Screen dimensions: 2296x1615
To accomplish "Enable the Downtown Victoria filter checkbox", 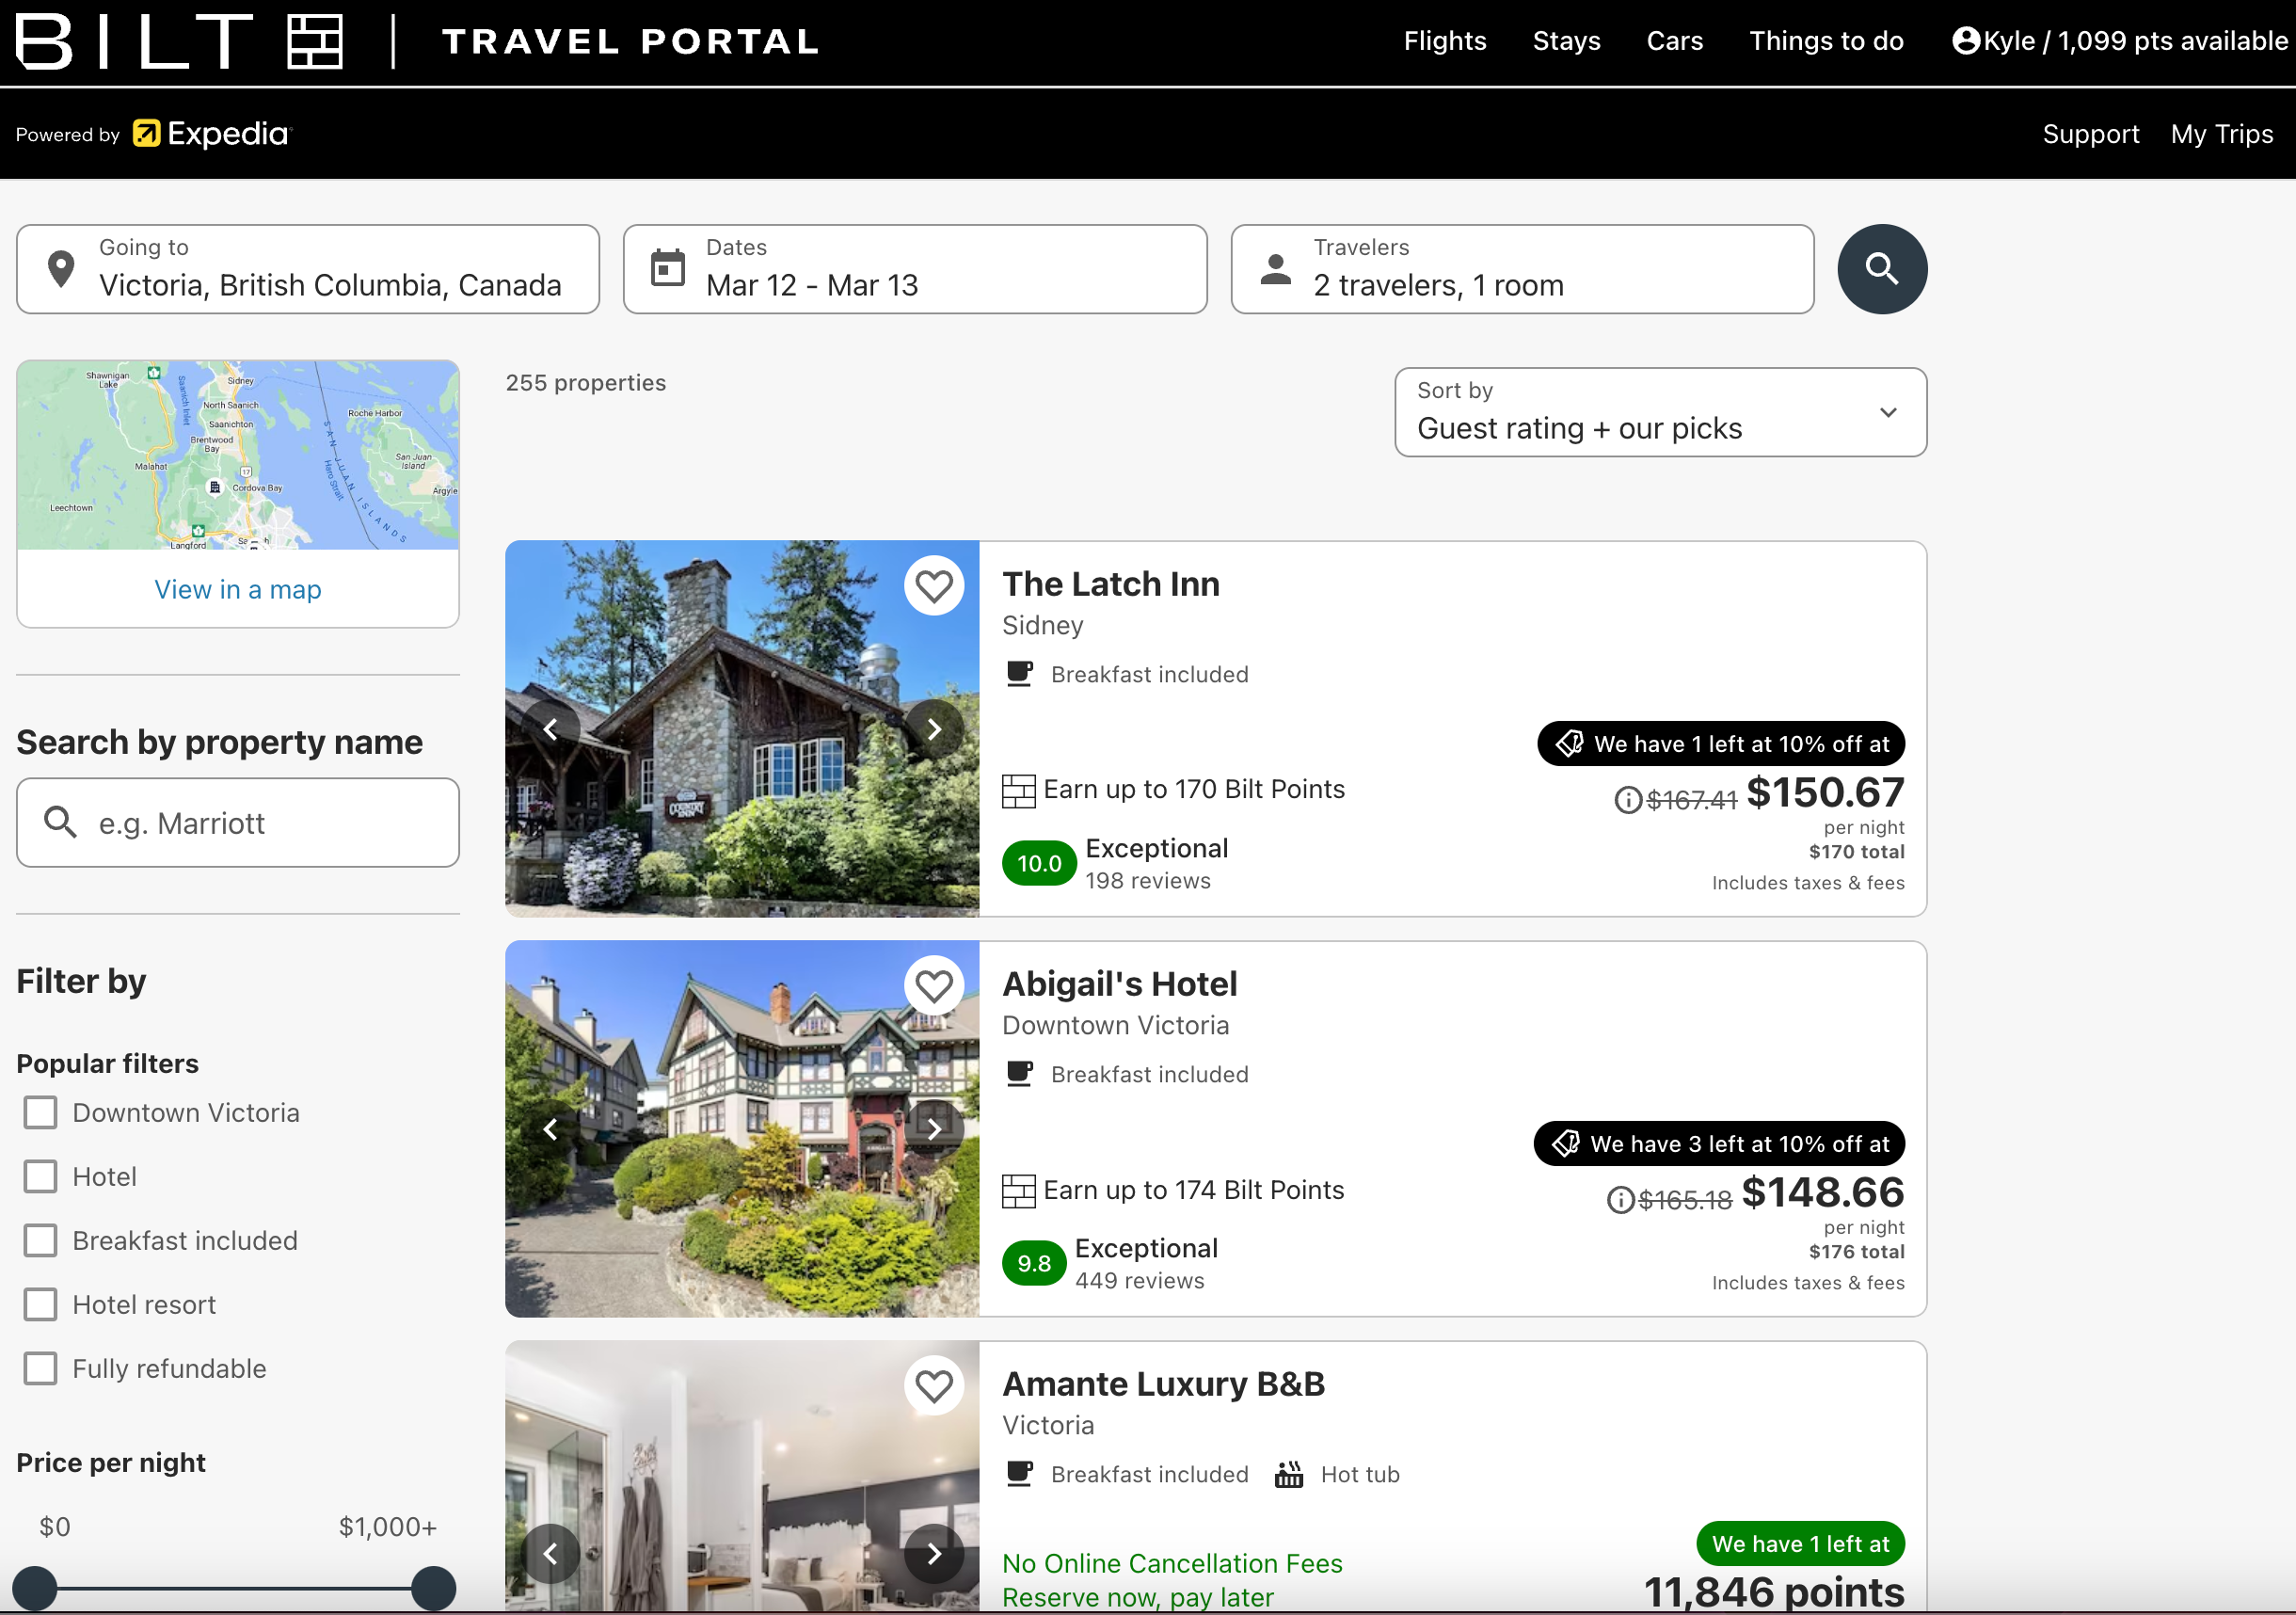I will pyautogui.click(x=40, y=1111).
